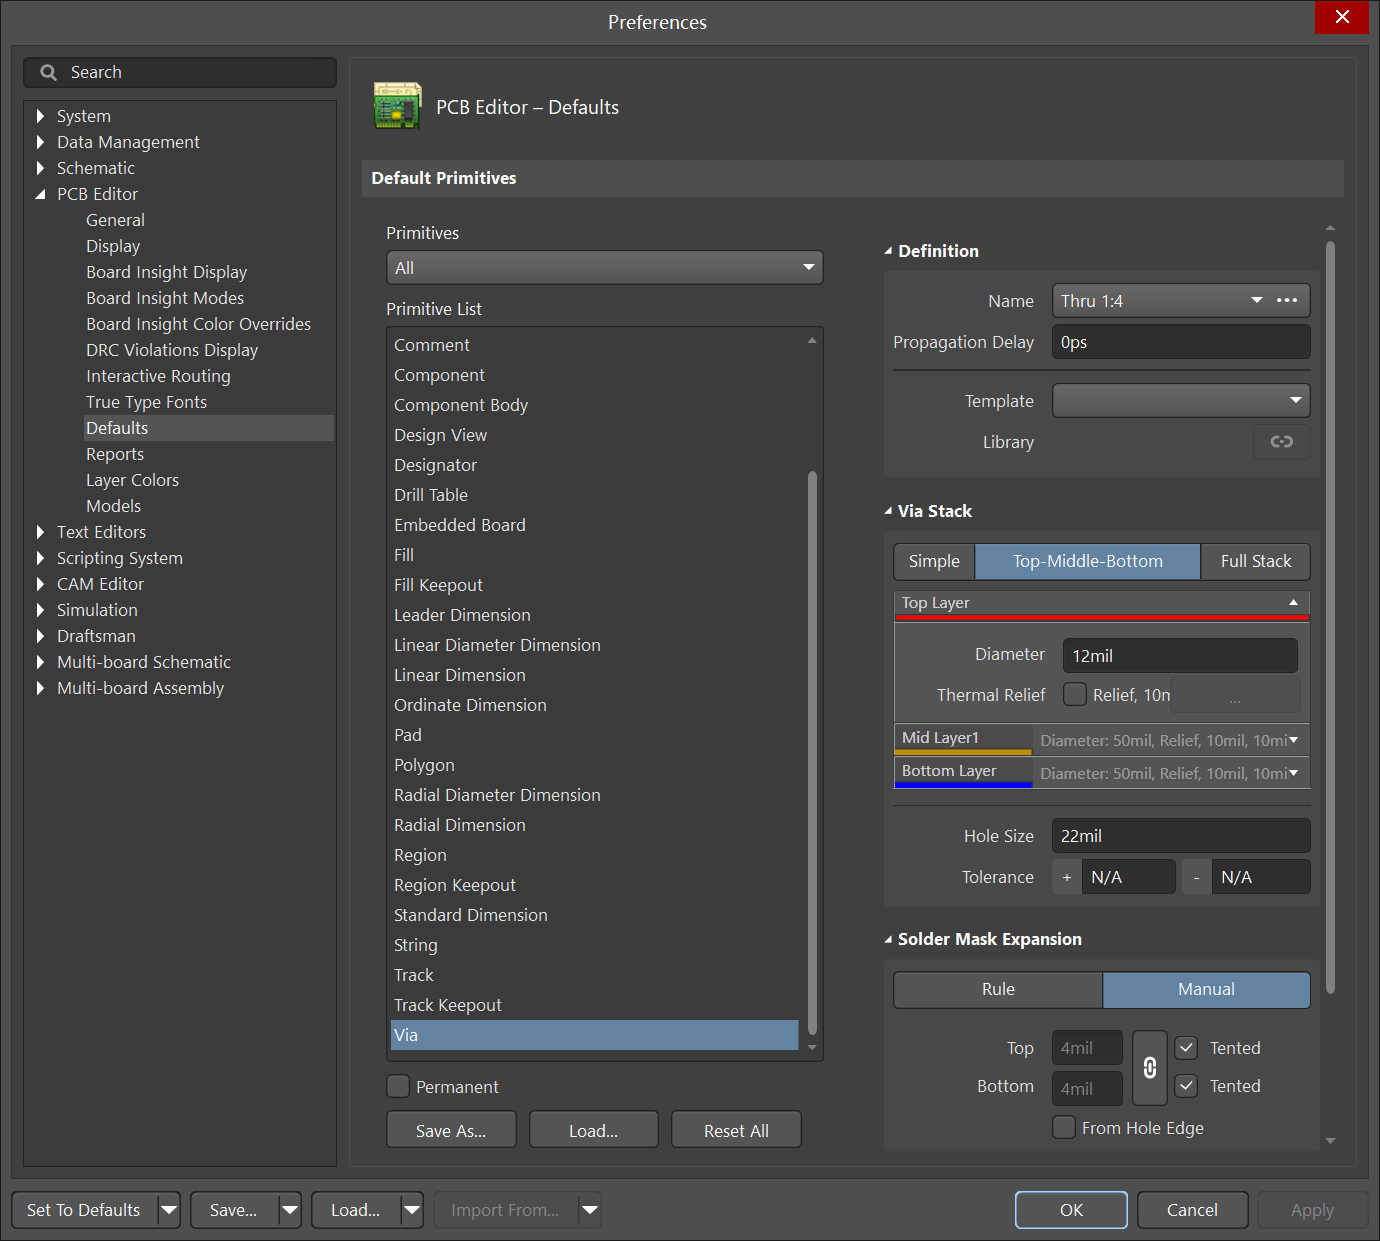
Task: Expand the Mid Layer1 stack row
Action: tap(1293, 740)
